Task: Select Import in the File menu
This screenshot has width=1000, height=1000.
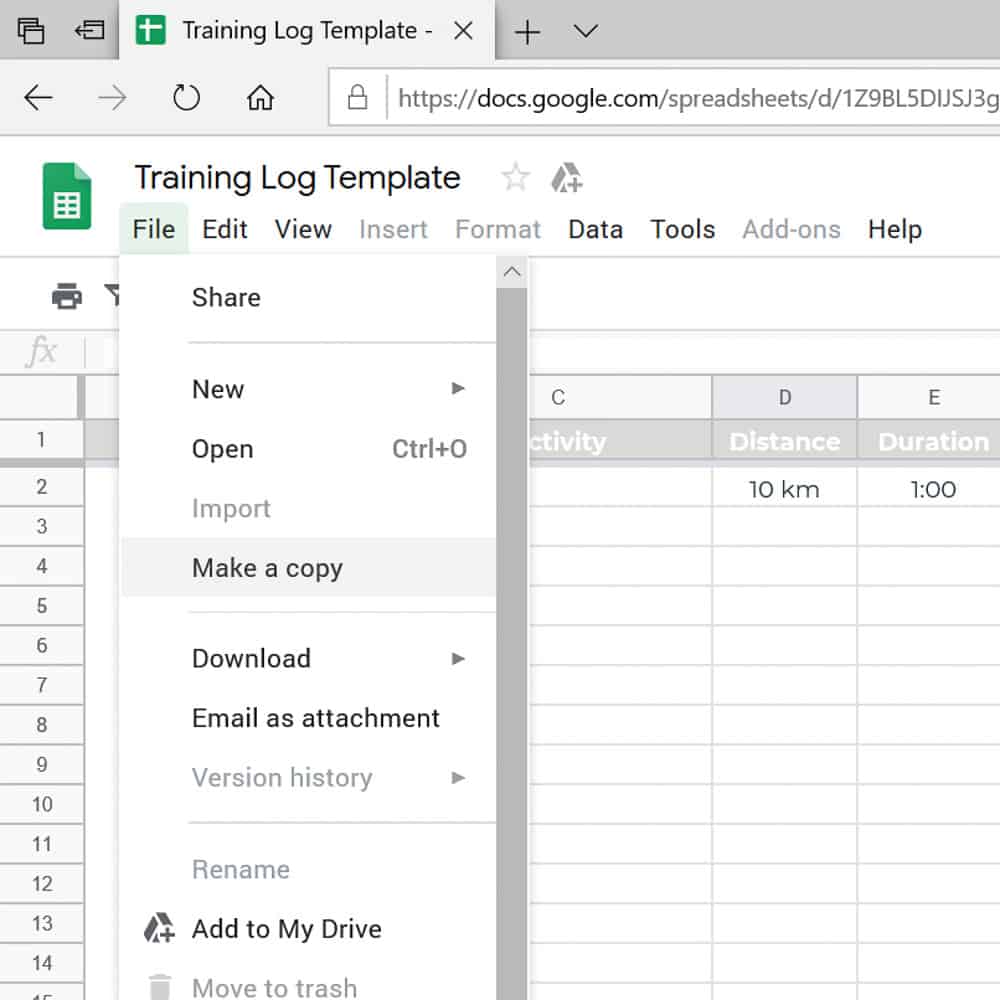Action: (x=308, y=508)
